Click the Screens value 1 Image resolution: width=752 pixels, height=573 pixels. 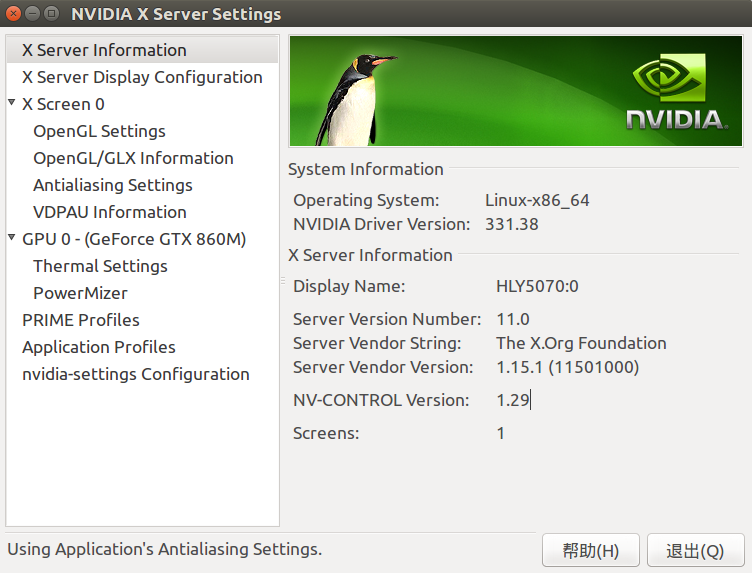[x=501, y=433]
